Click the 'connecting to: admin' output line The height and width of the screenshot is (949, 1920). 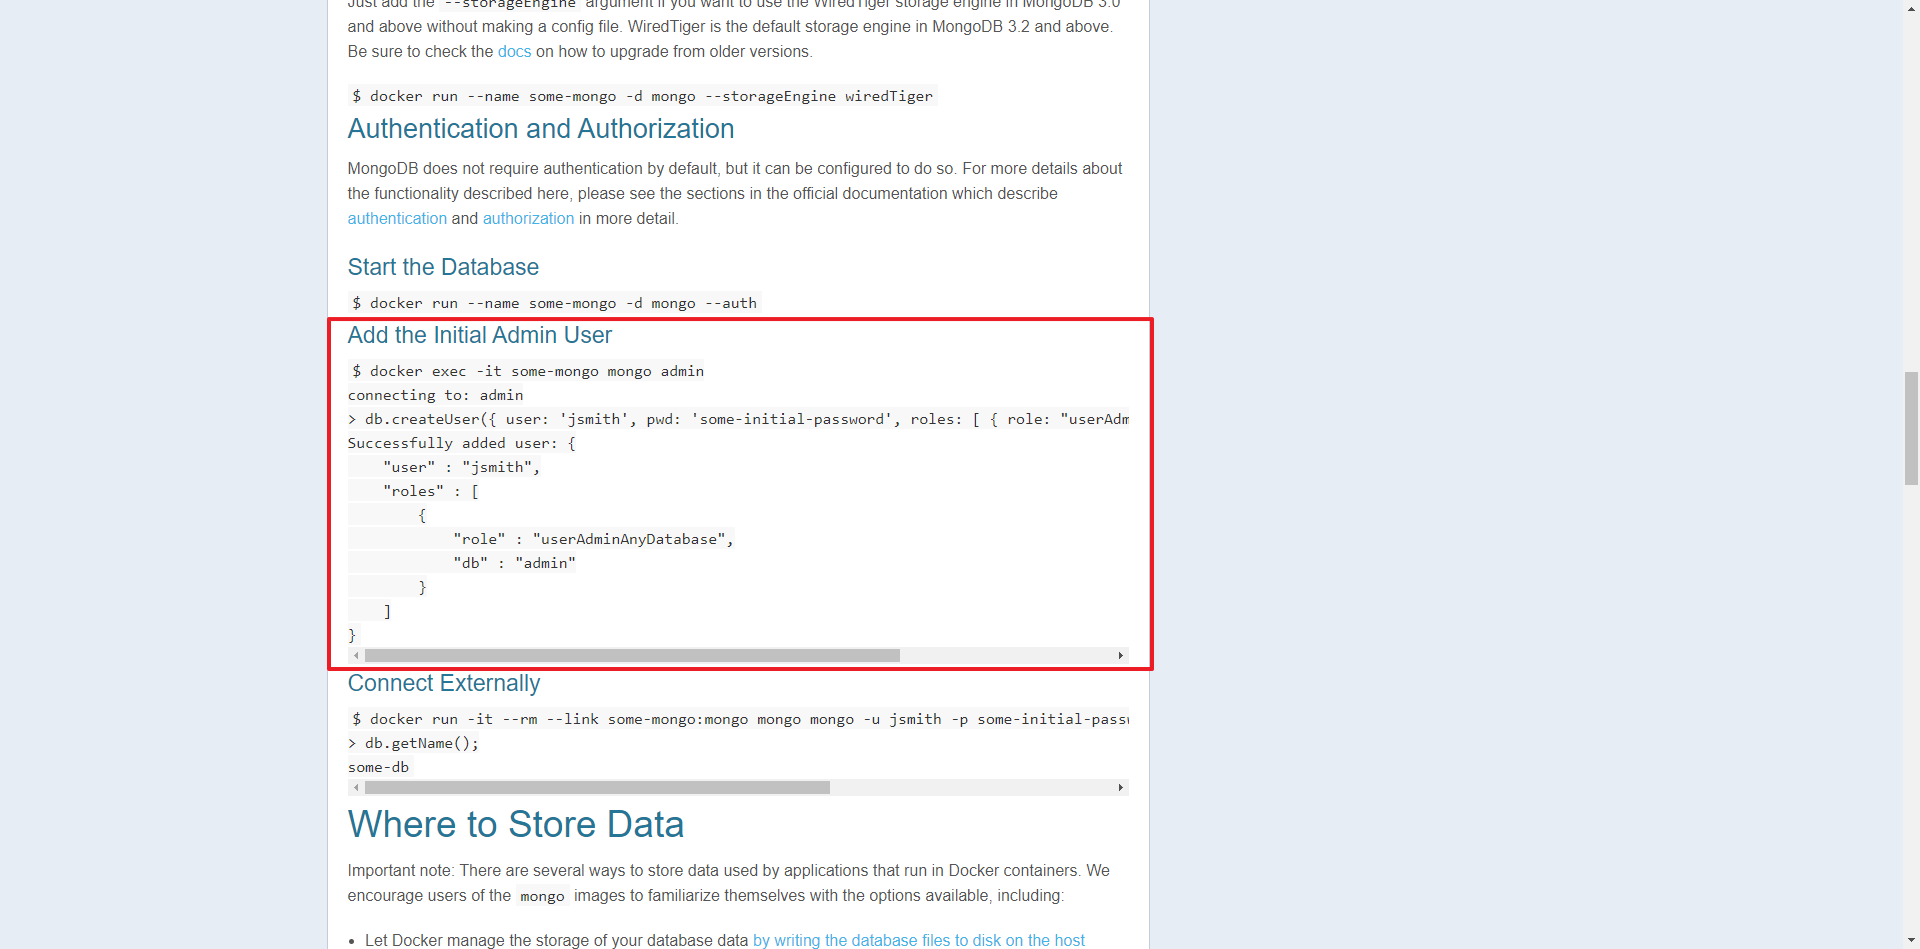(x=436, y=395)
